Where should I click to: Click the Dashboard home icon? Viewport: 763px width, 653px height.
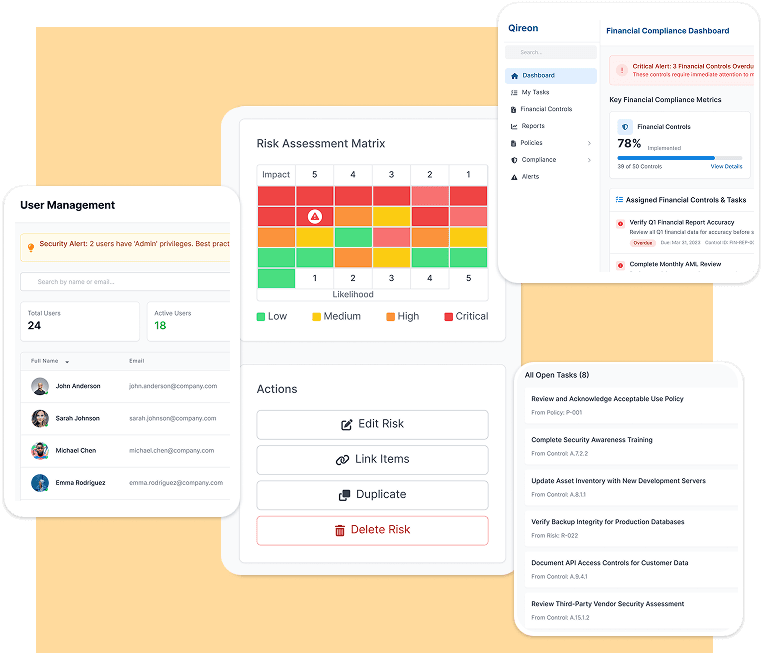click(x=514, y=76)
